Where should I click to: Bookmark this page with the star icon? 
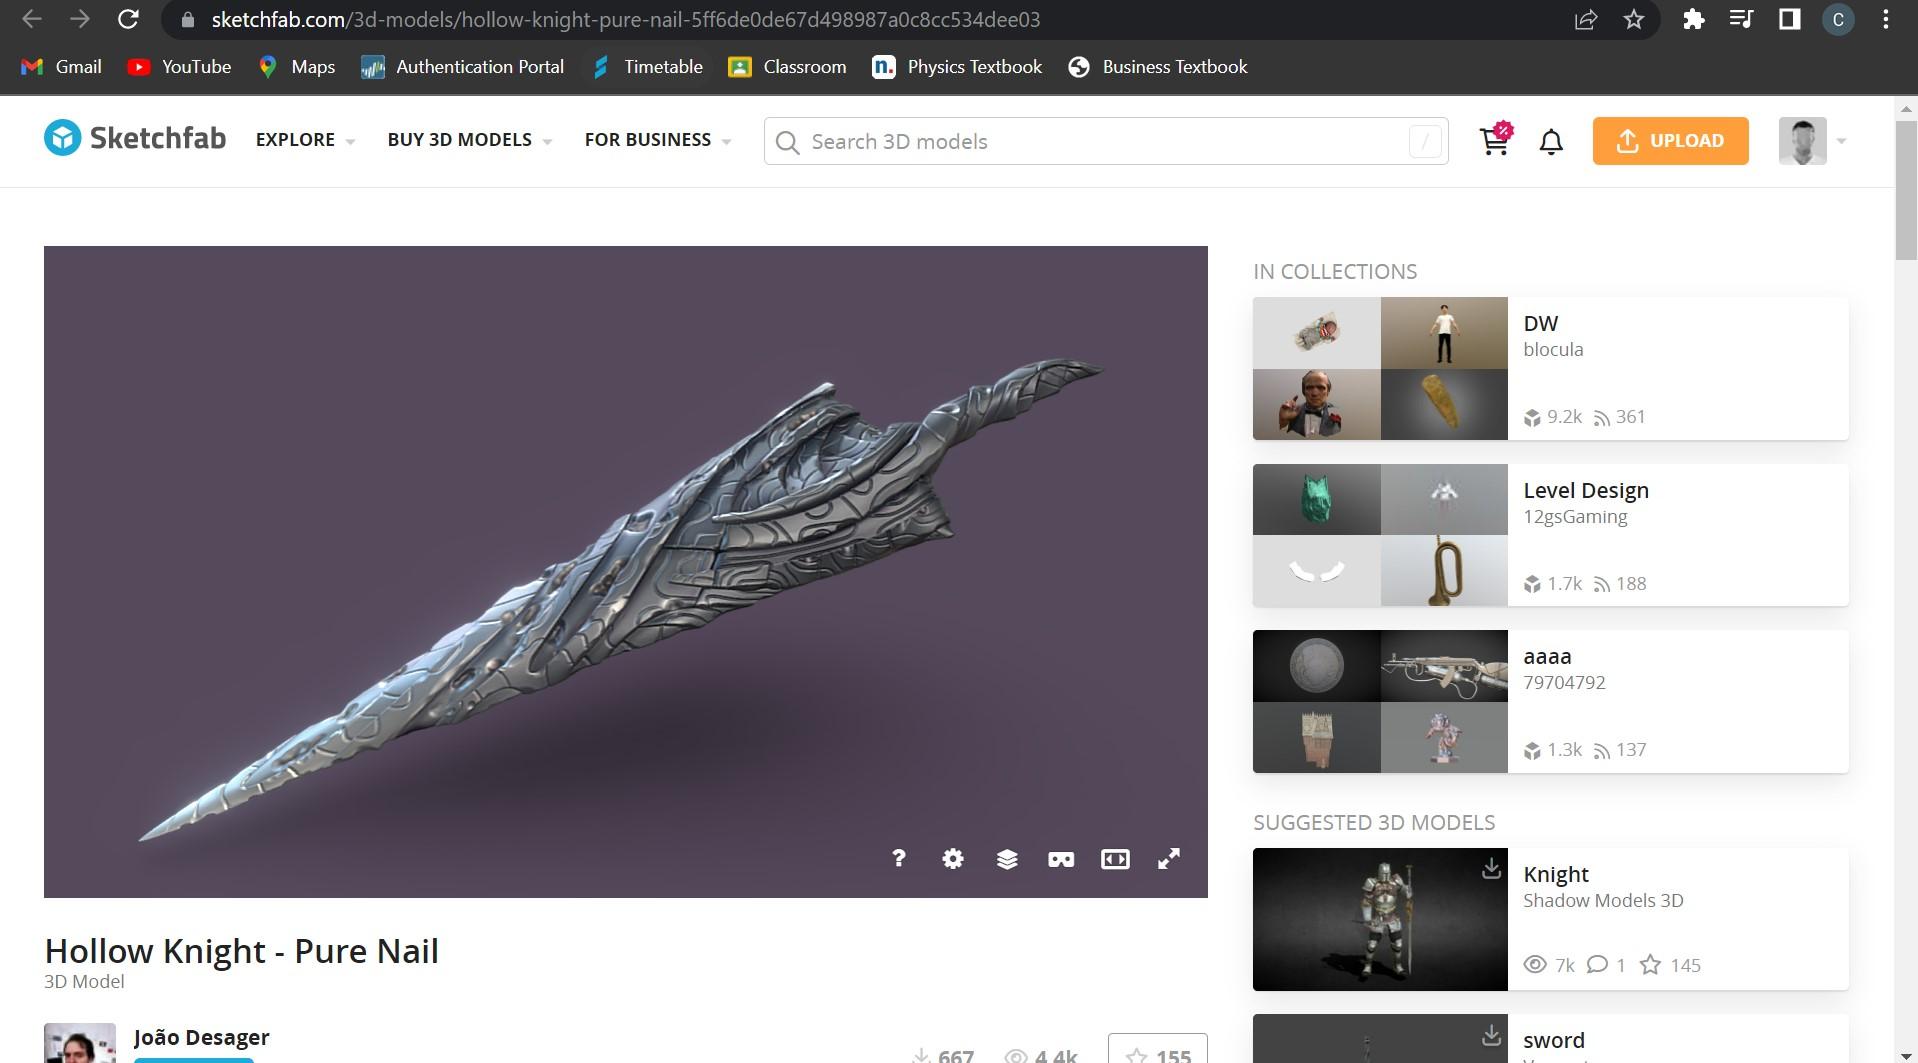[1634, 19]
